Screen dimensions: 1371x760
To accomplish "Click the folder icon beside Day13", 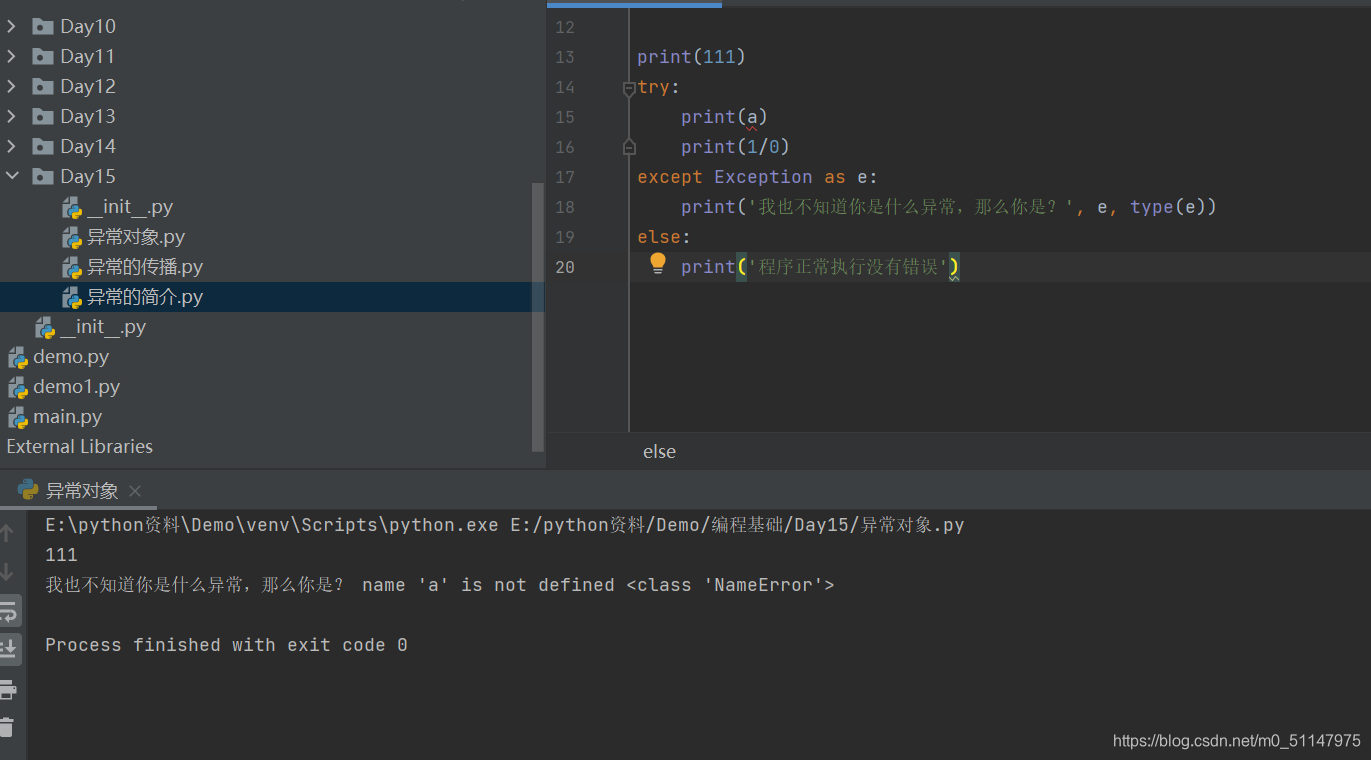I will click(42, 117).
